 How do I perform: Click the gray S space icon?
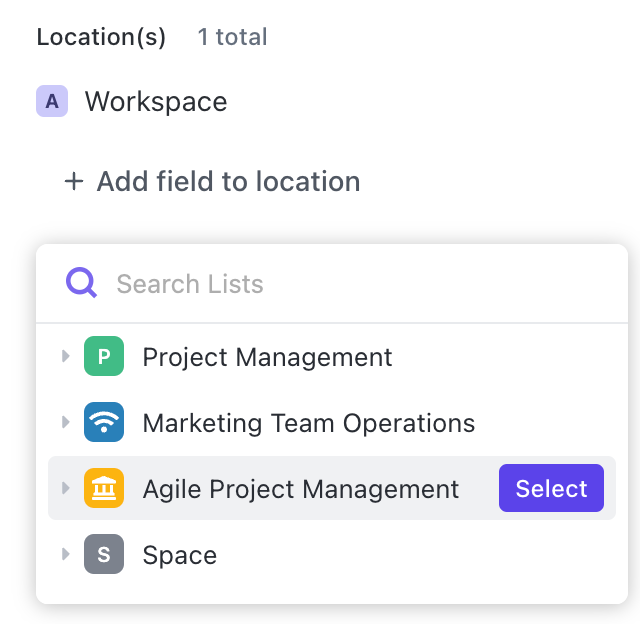pos(104,555)
